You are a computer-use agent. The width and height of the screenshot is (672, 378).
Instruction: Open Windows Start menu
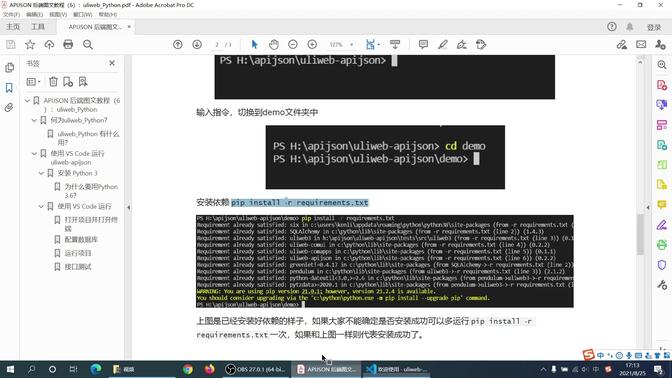(10, 369)
